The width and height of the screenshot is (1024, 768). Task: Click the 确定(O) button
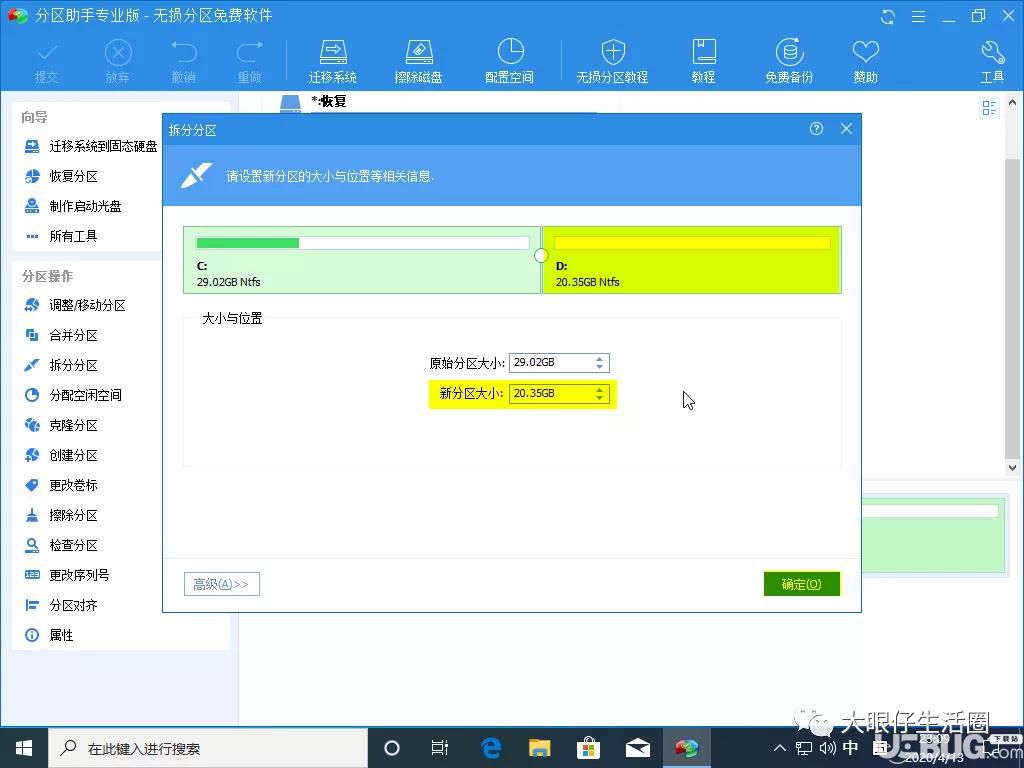pos(801,584)
